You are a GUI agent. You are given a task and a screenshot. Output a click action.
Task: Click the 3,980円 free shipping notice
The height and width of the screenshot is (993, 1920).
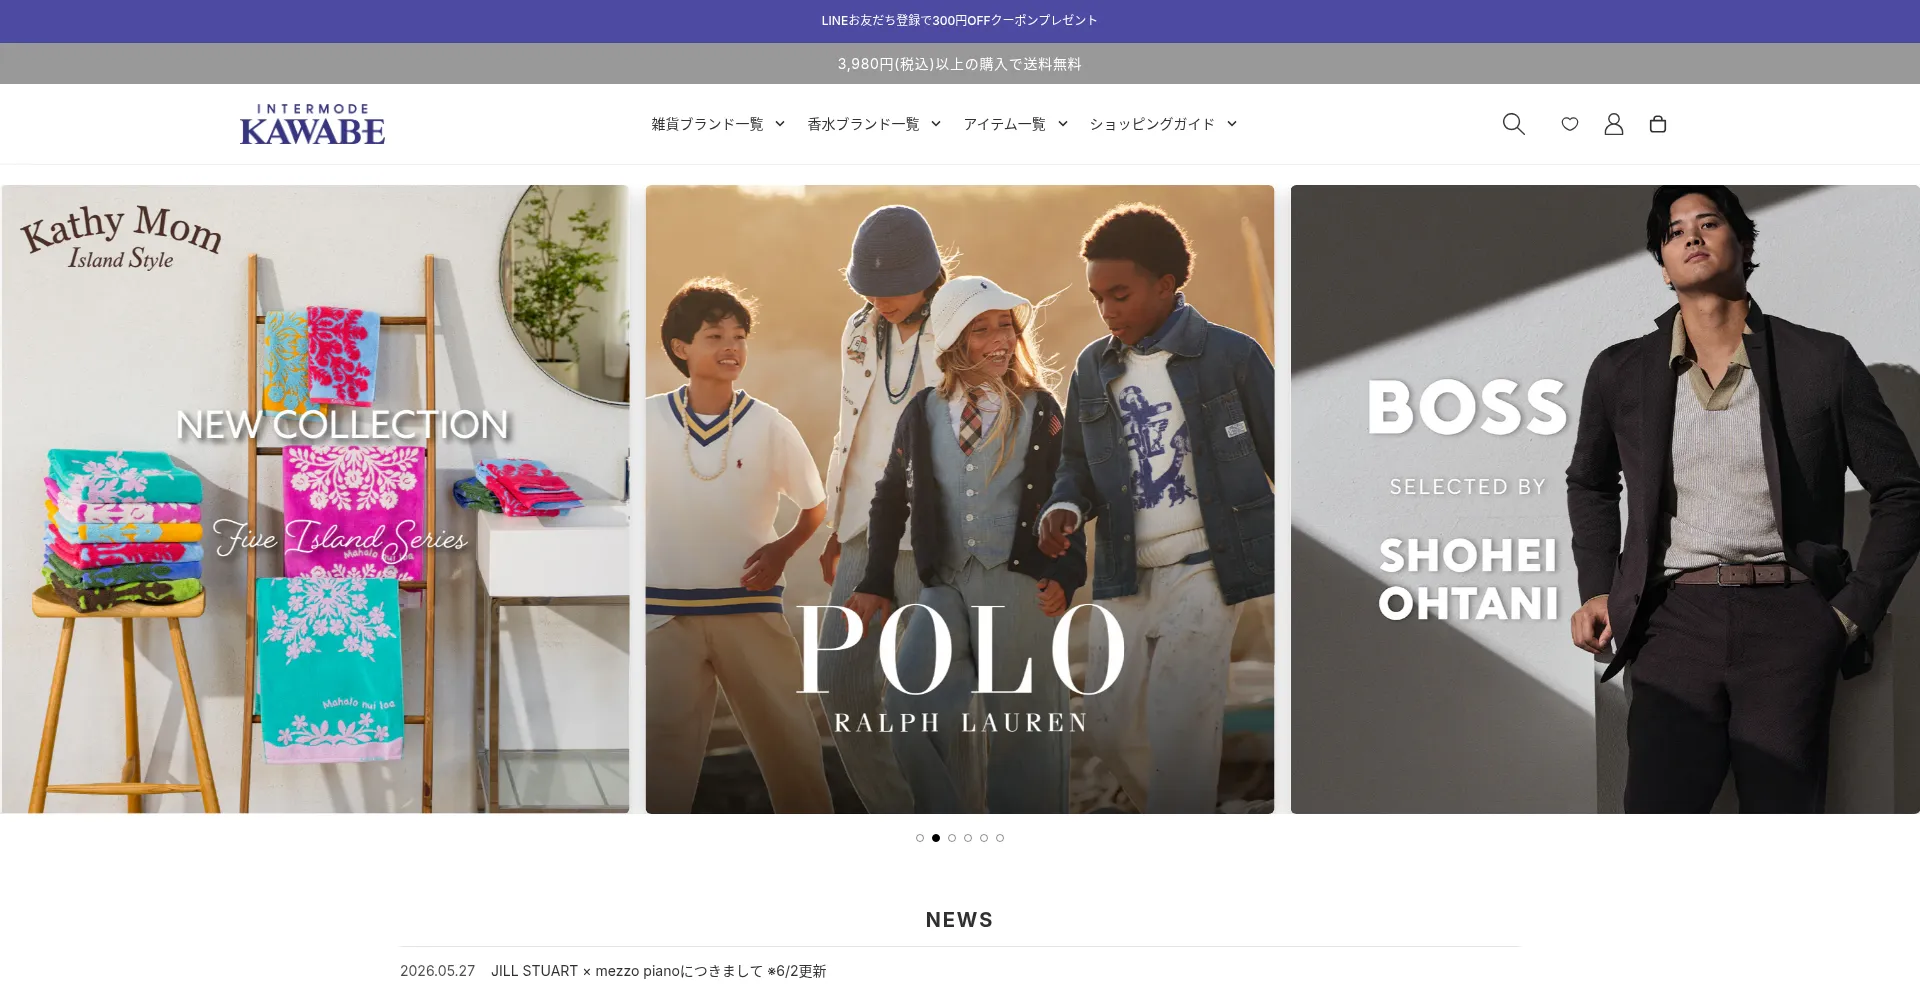click(x=960, y=64)
